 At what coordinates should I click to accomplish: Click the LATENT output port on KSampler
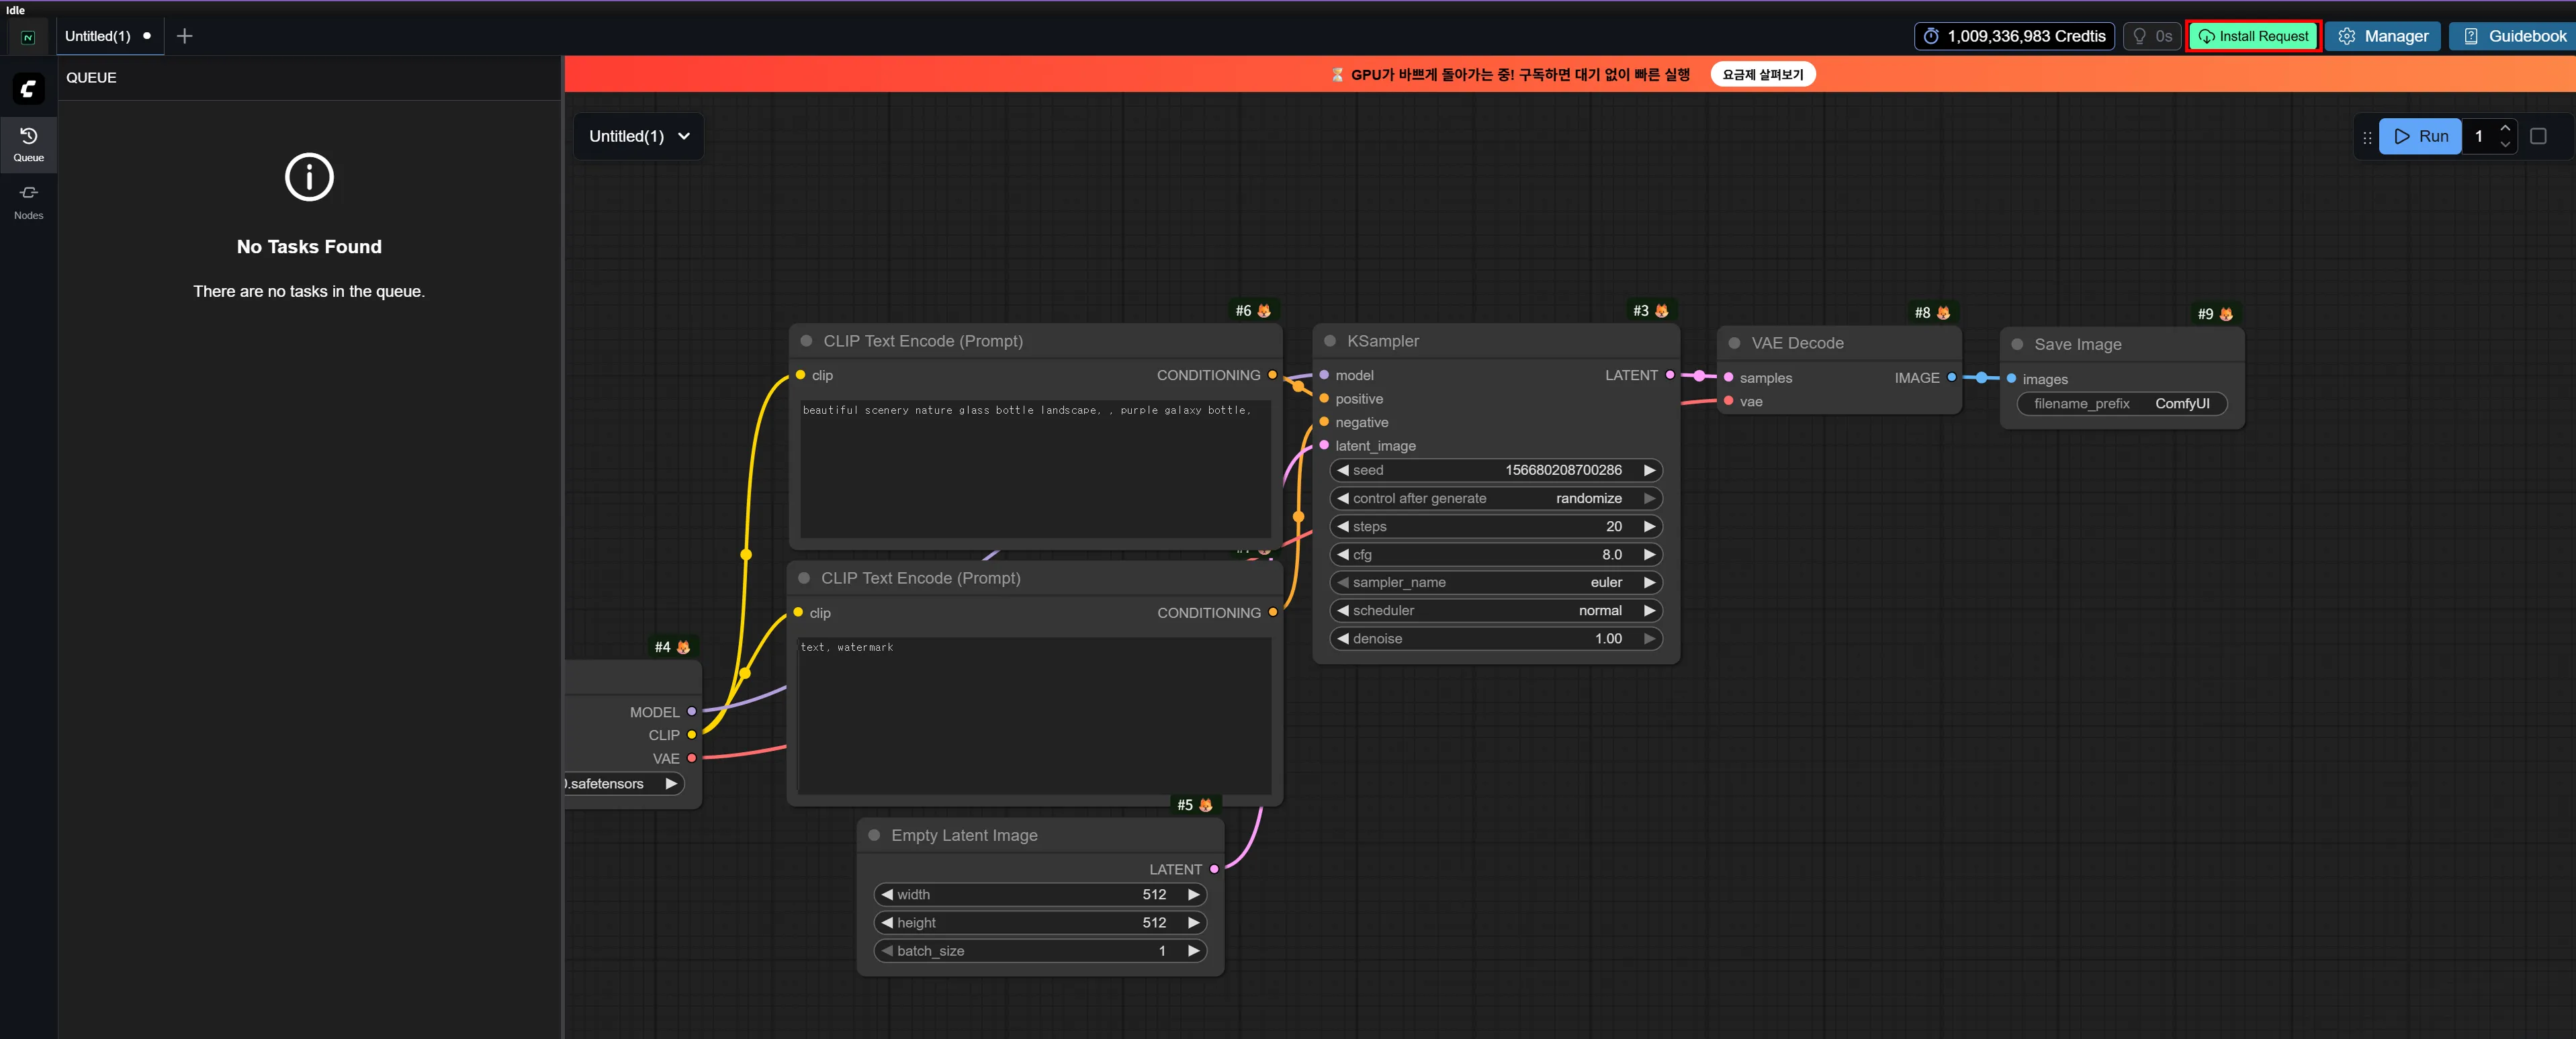tap(1670, 375)
